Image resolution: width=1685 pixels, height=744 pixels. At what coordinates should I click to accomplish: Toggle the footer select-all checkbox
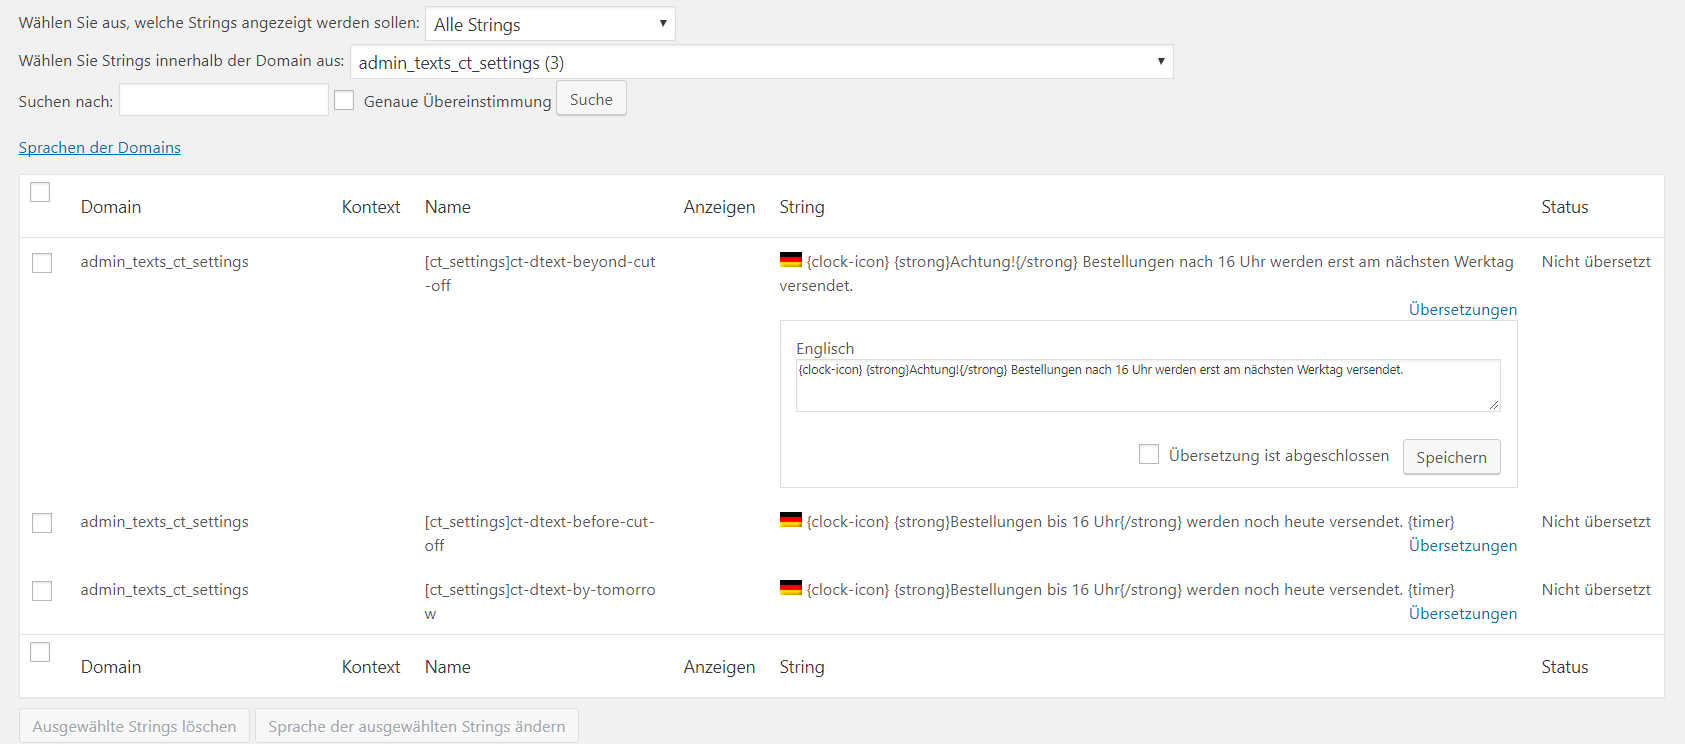(x=40, y=652)
